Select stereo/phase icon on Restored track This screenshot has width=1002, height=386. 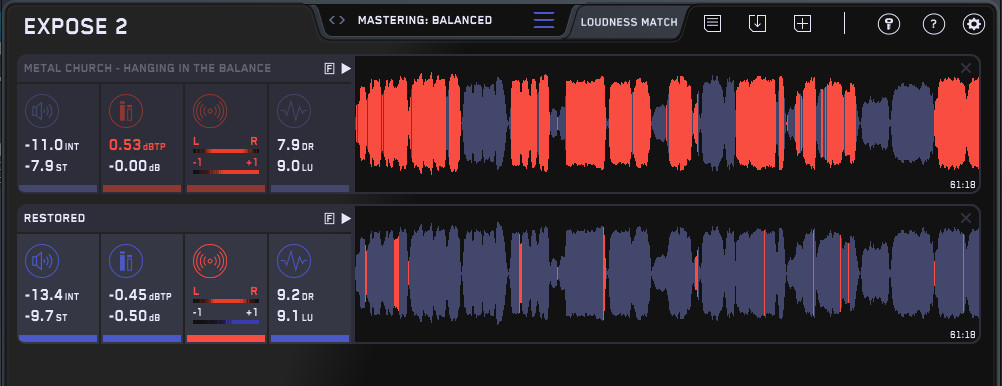210,261
